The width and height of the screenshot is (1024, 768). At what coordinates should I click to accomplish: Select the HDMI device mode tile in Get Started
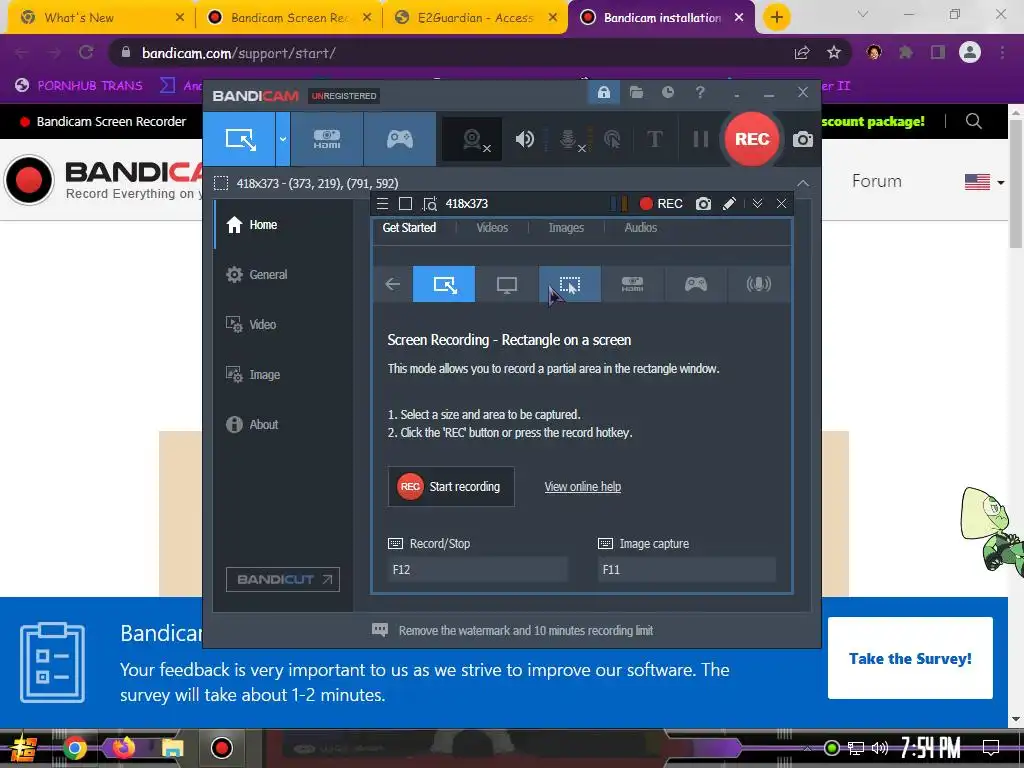(632, 284)
